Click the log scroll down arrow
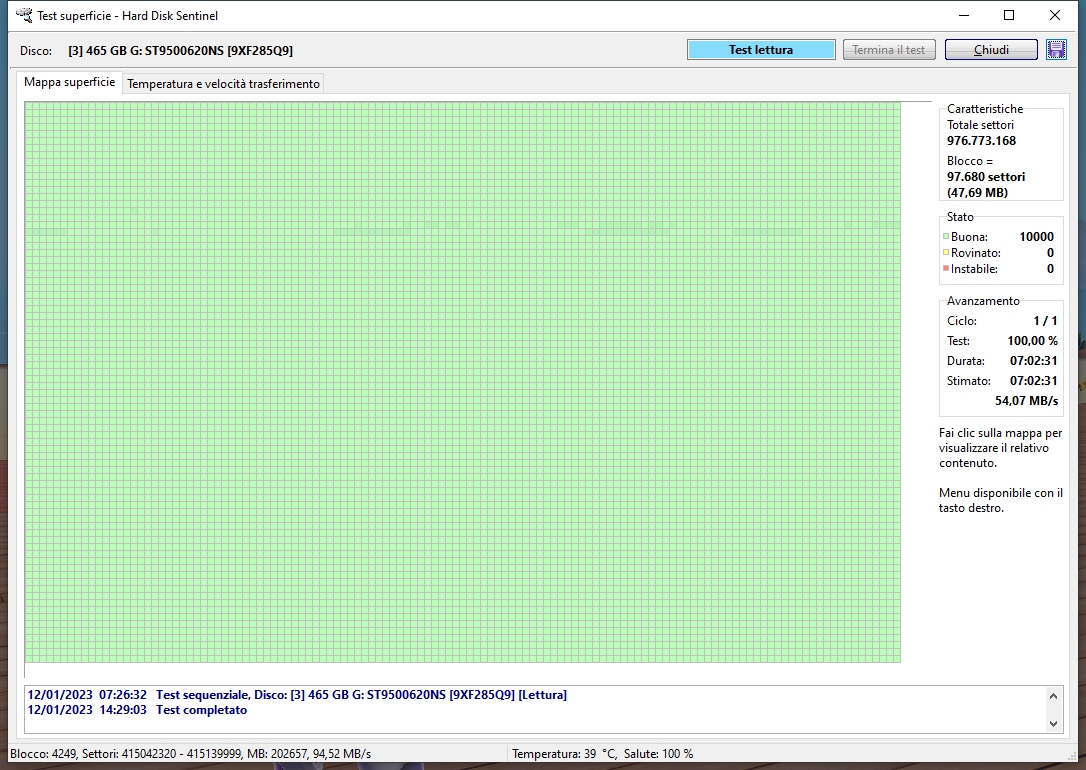Image resolution: width=1086 pixels, height=770 pixels. tap(1053, 724)
